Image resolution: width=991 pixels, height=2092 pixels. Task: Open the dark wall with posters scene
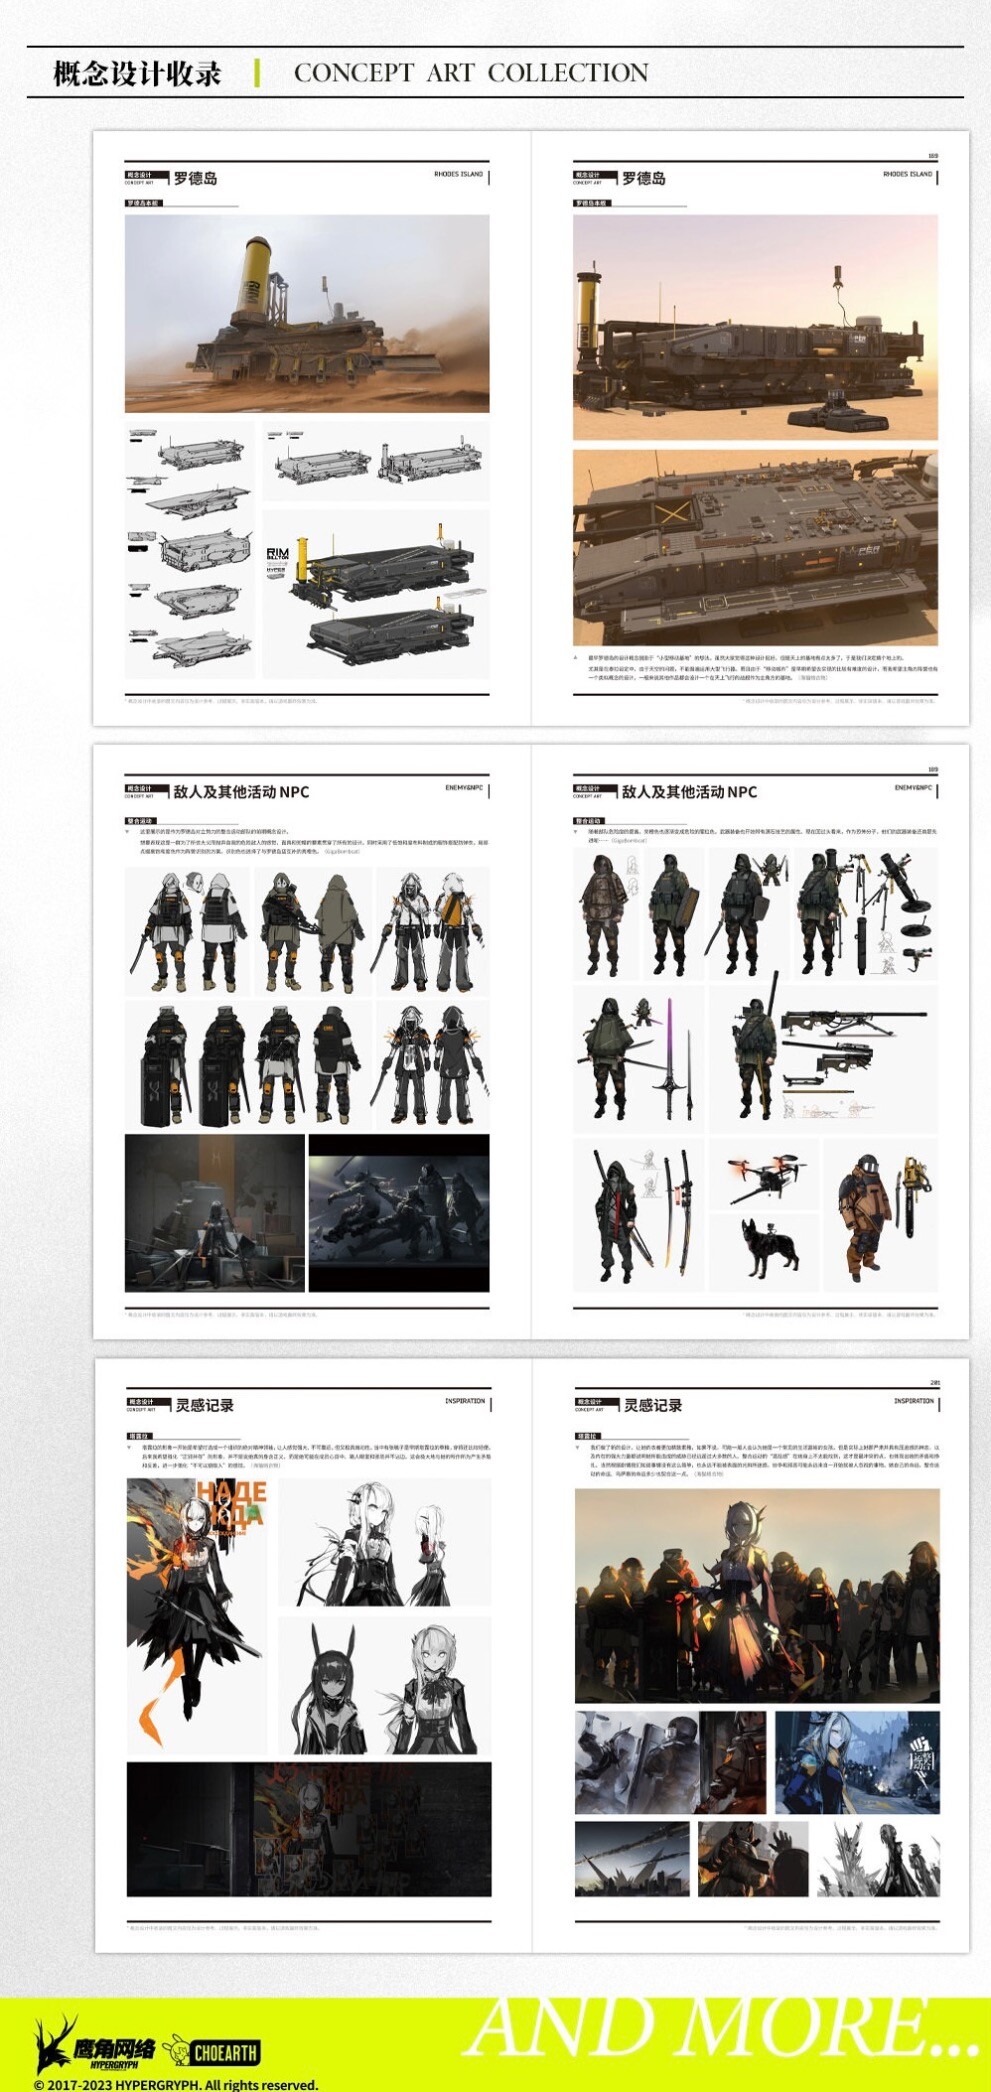pyautogui.click(x=309, y=1830)
